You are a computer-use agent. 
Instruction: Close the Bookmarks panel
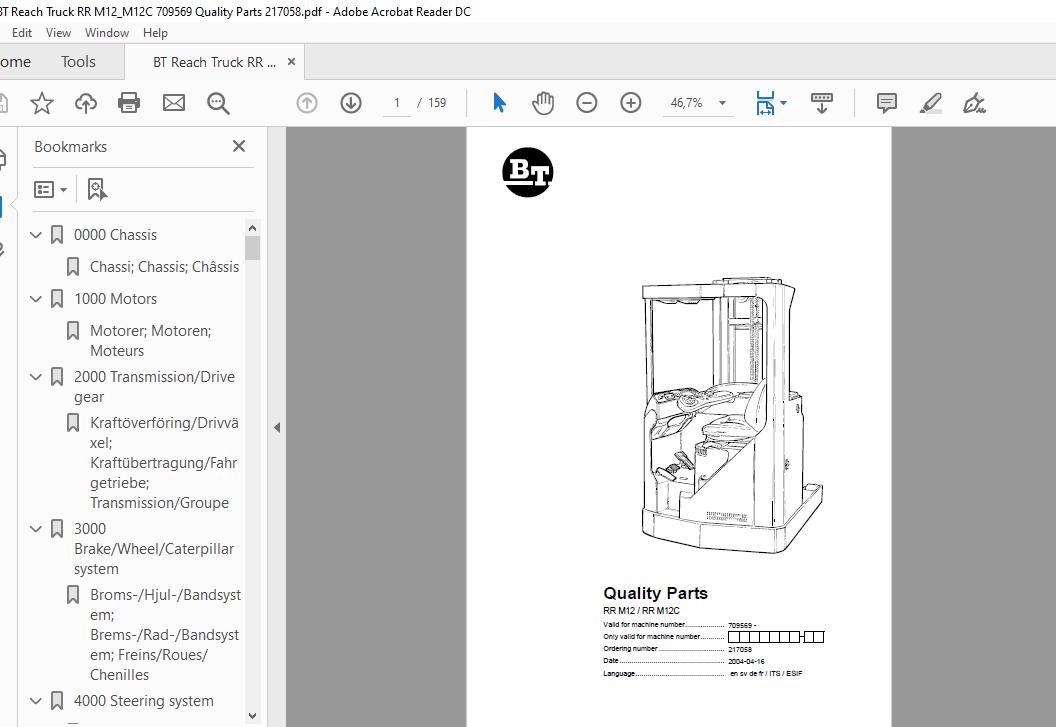(239, 146)
